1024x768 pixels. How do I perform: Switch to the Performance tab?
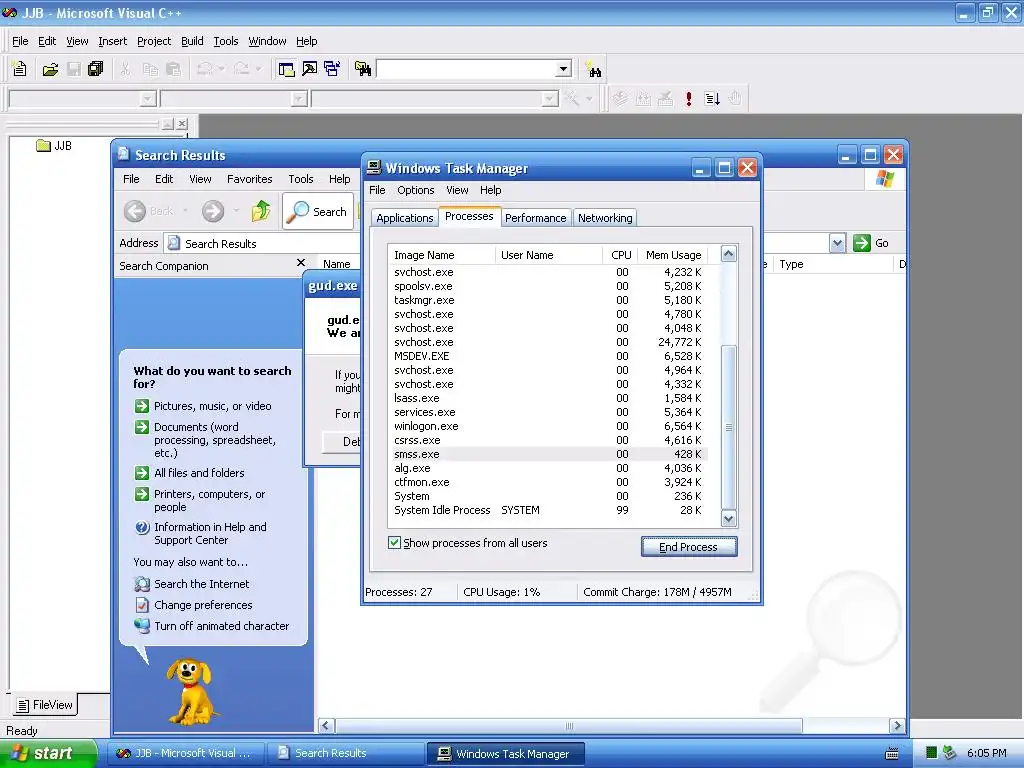tap(536, 218)
